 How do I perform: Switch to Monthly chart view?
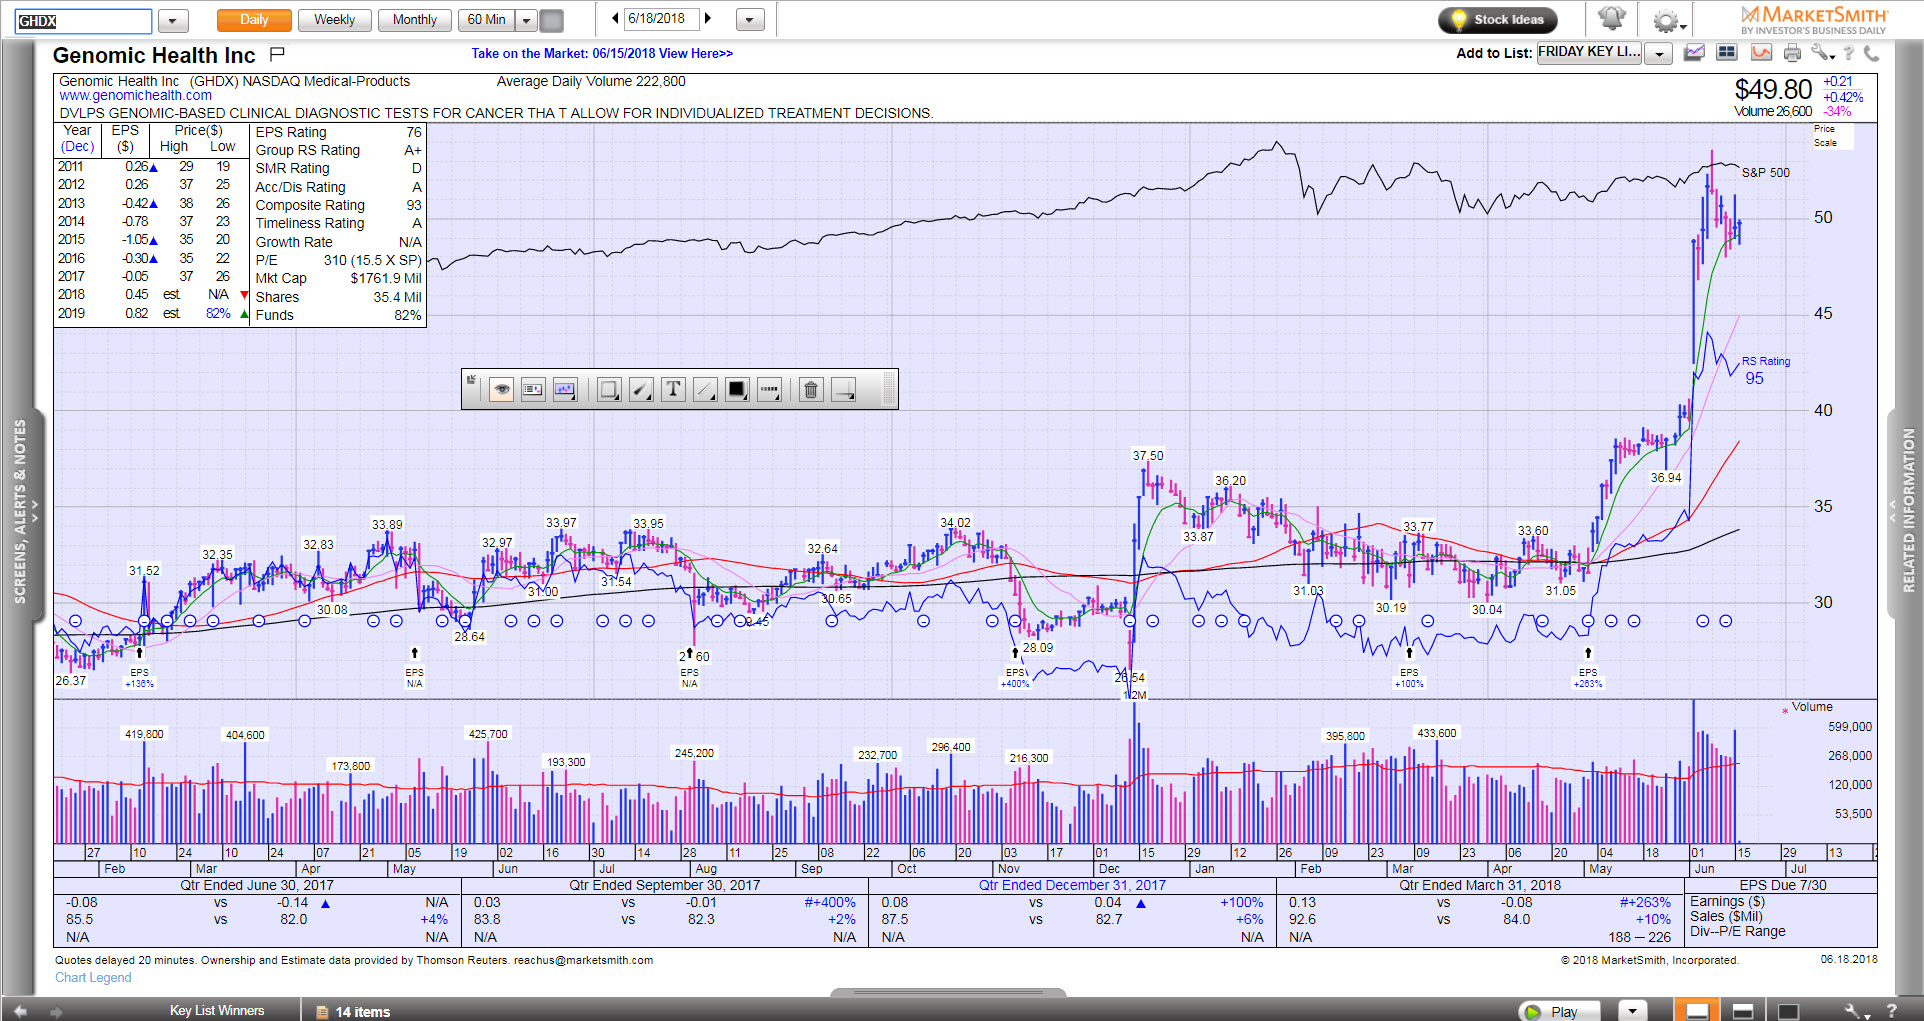click(414, 20)
